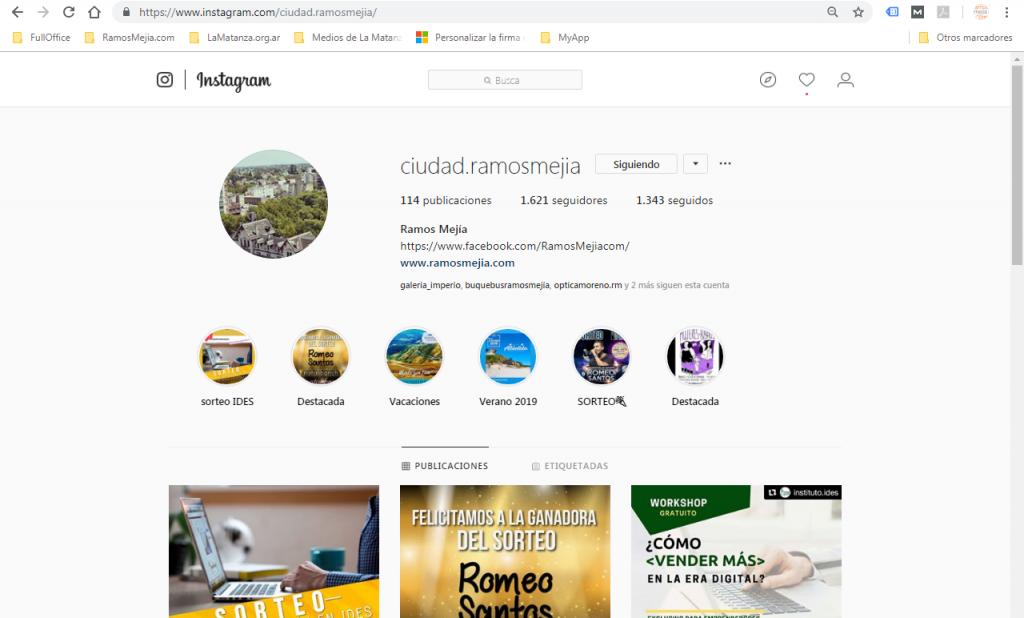
Task: Switch to the PUBLICACIONES tab
Action: click(x=445, y=466)
